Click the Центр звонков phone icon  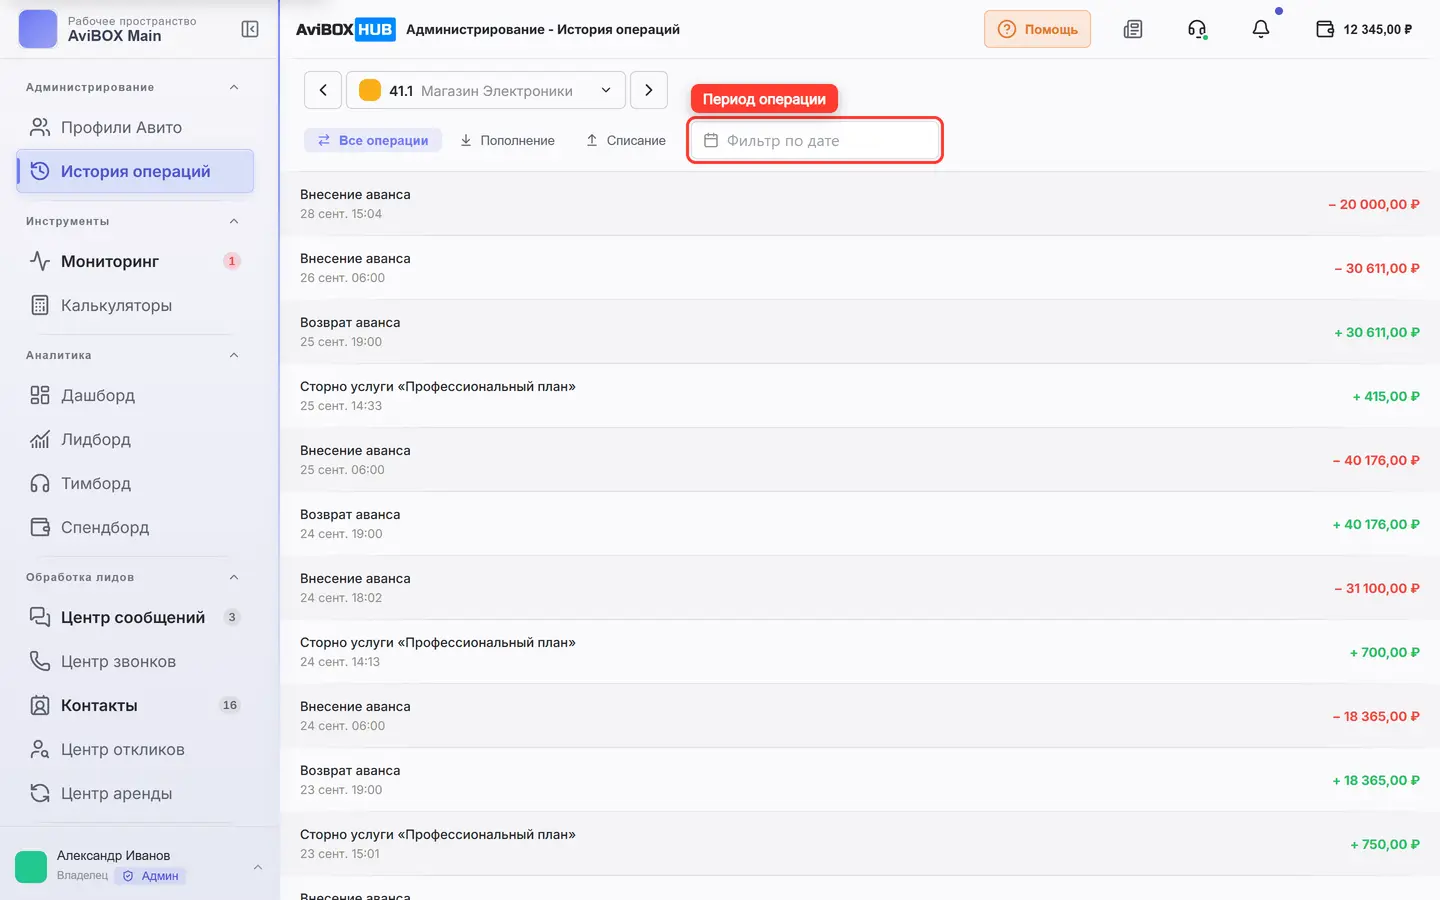[x=40, y=661]
